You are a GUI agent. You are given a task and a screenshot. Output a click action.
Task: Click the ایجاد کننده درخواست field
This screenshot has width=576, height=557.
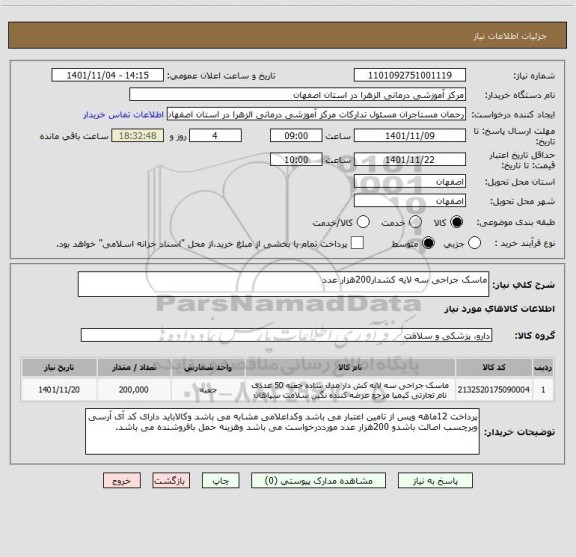click(316, 115)
